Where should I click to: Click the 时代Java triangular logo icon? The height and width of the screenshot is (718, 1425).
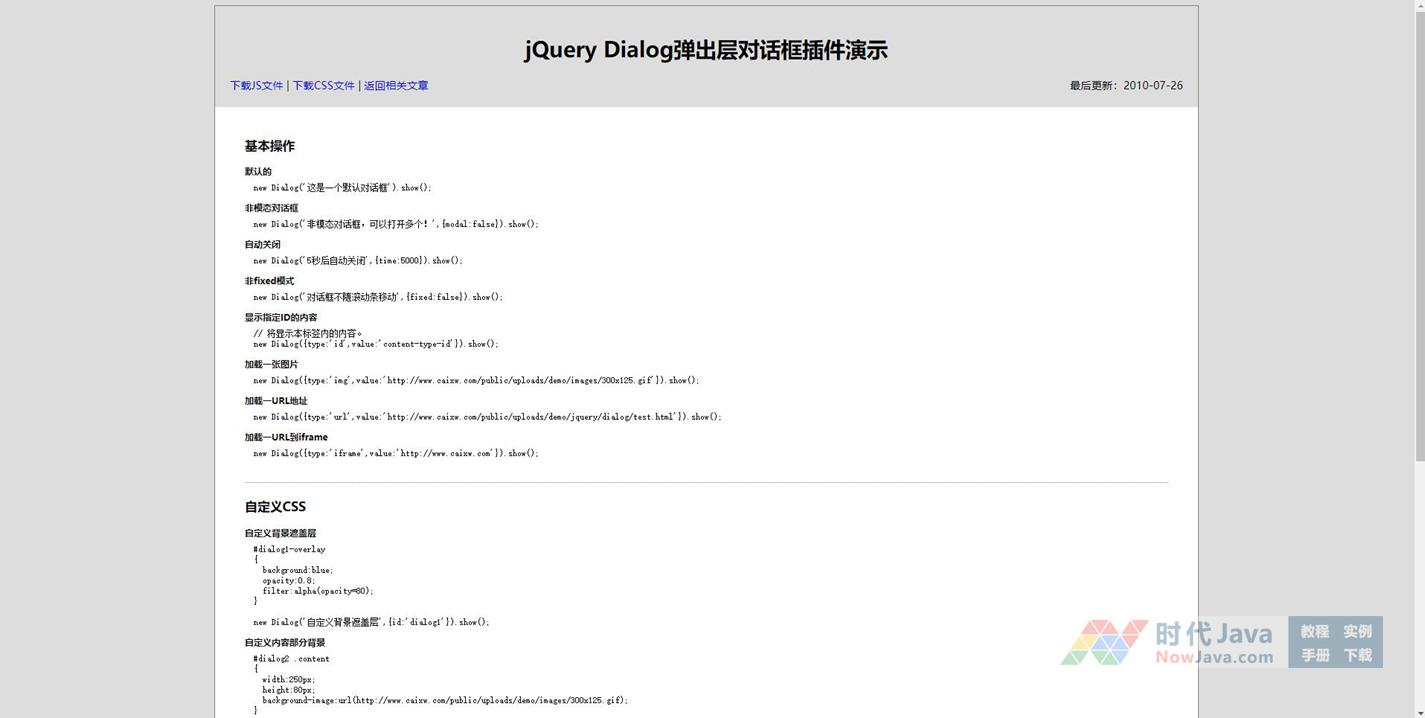pyautogui.click(x=1103, y=642)
